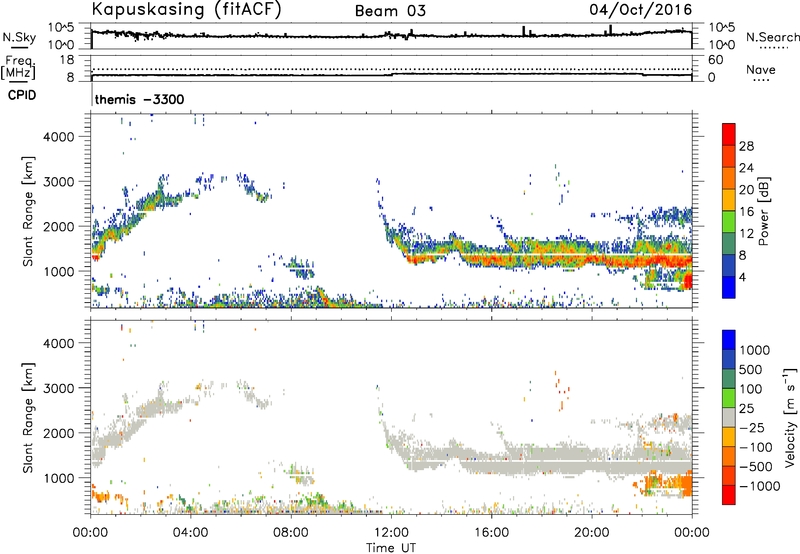Pick the gray ±25 segment of Velocity colorbar
Image resolution: width=800 pixels, height=554 pixels.
[x=729, y=418]
